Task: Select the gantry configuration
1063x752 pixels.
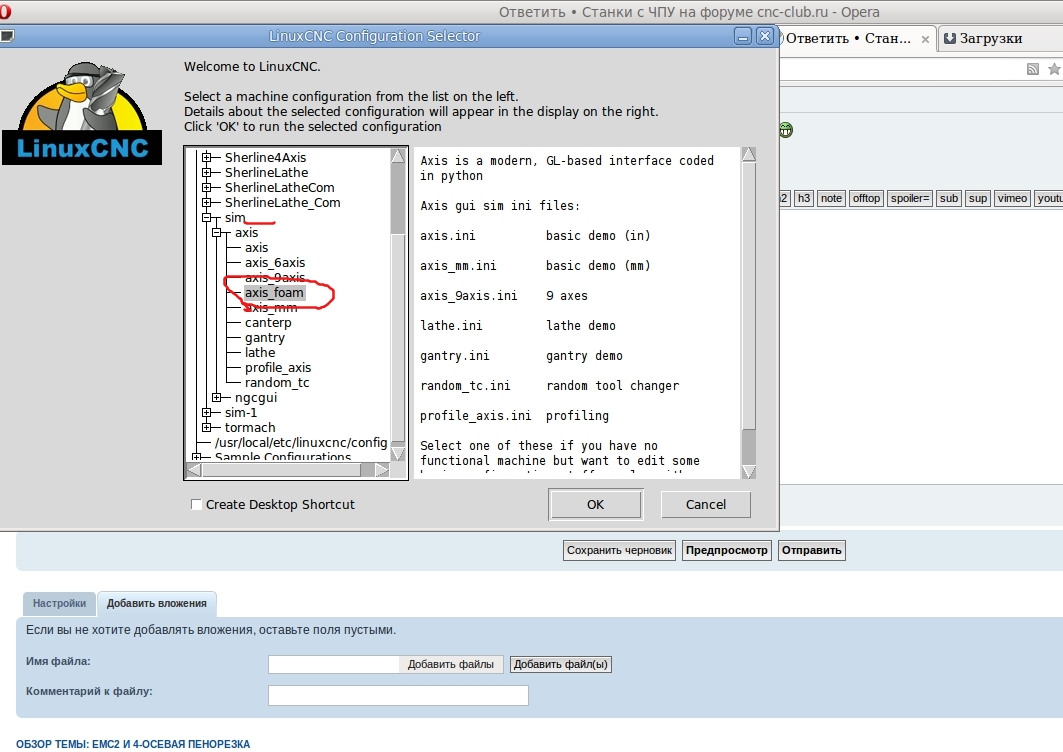Action: click(x=264, y=338)
